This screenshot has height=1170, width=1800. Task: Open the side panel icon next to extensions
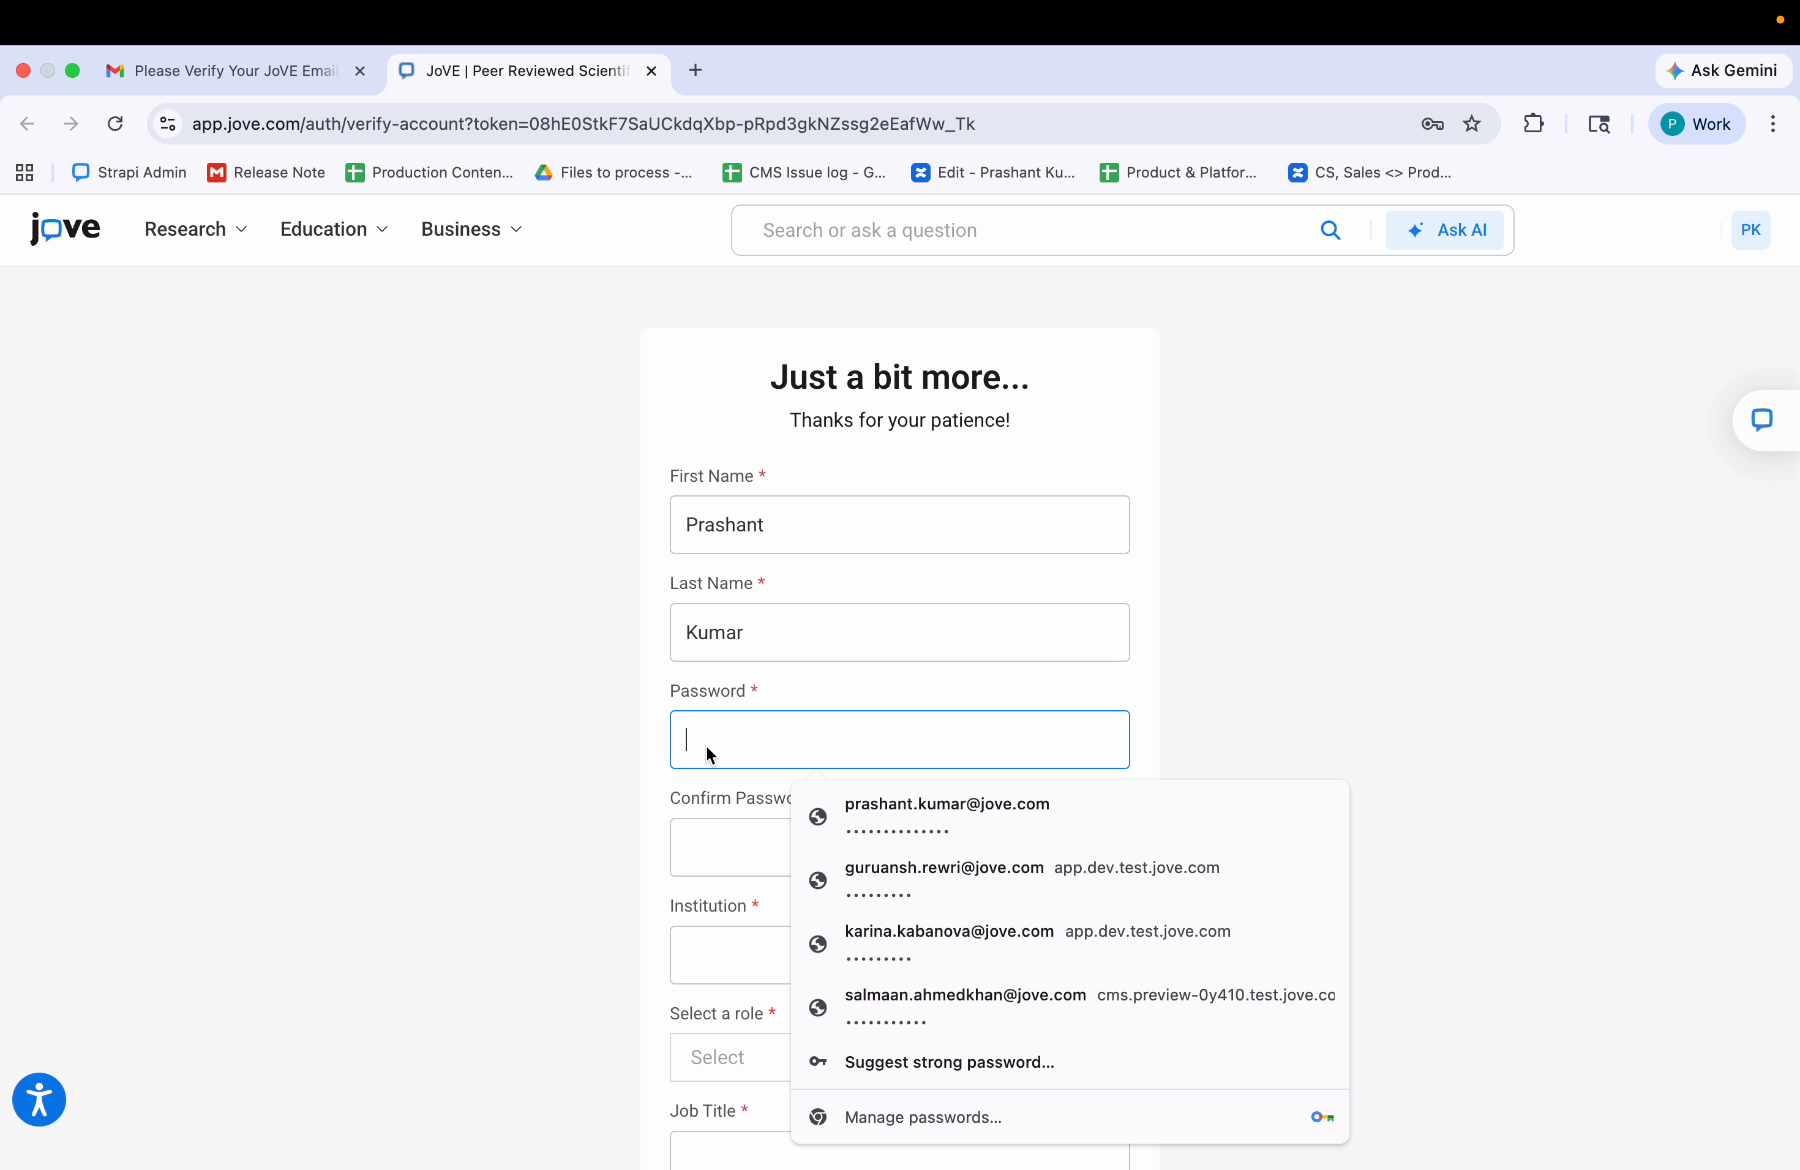coord(1598,123)
